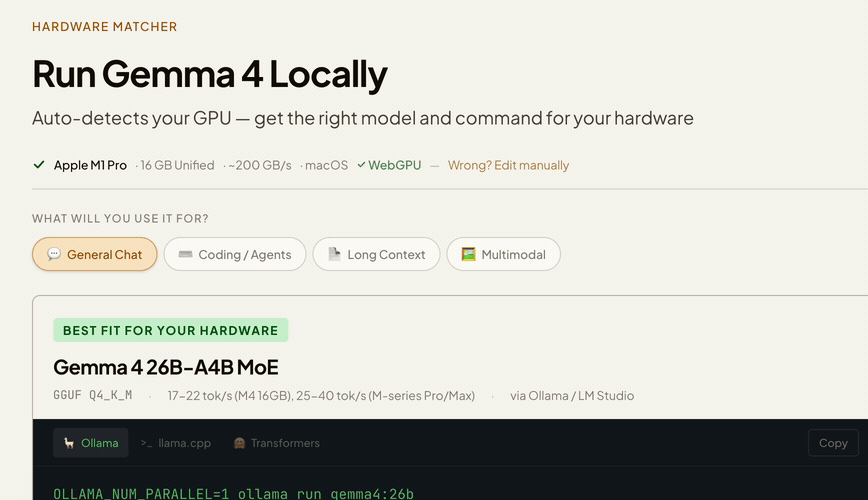Click the document icon in Long Context
This screenshot has width=868, height=500.
[x=334, y=254]
